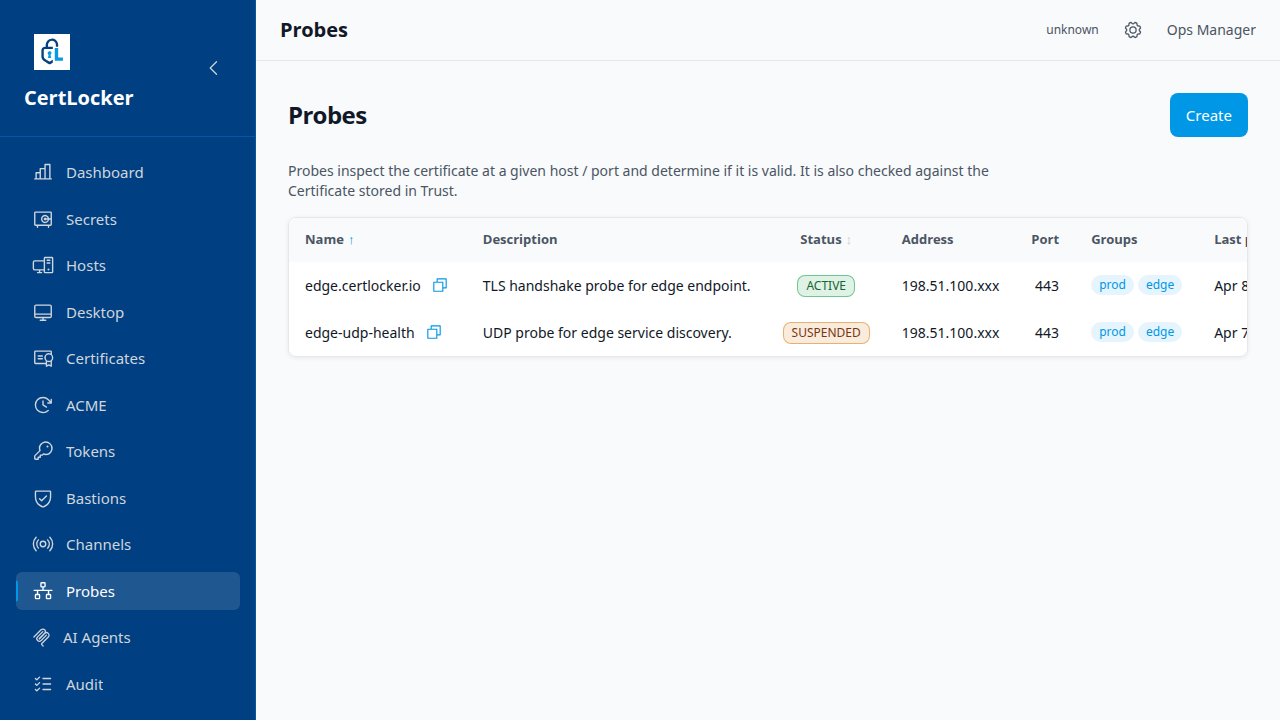Click the Port column header

click(x=1045, y=240)
